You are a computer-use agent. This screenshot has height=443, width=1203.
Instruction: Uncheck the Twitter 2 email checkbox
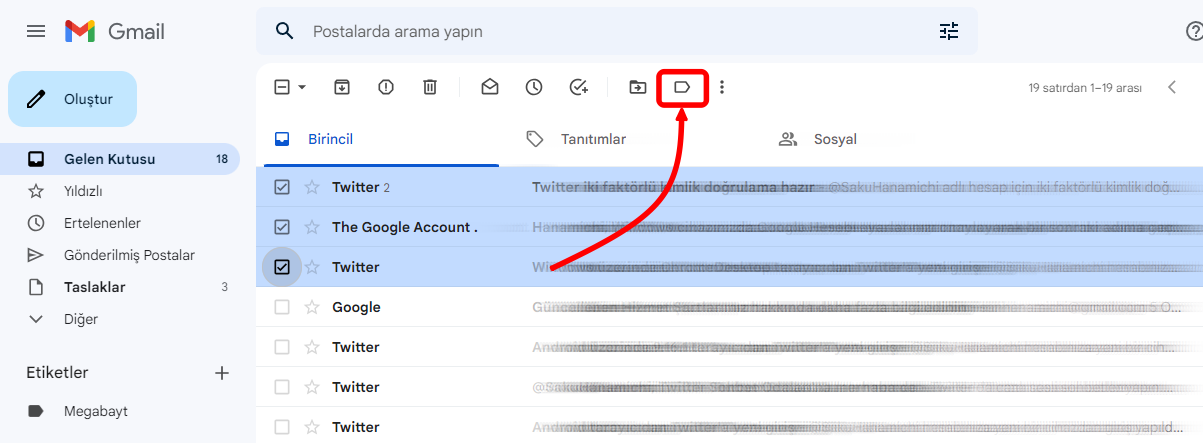(x=282, y=187)
